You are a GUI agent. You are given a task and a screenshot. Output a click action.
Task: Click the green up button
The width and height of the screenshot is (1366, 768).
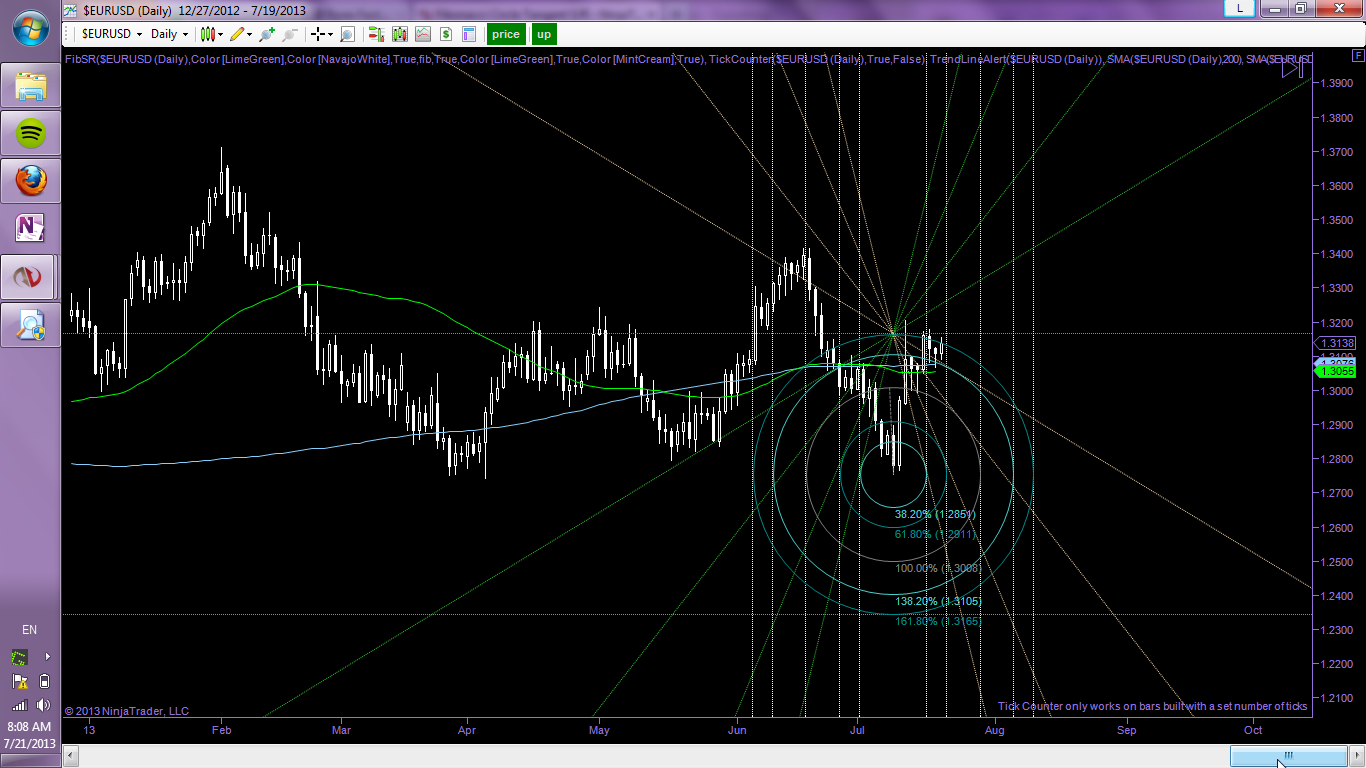[x=544, y=34]
